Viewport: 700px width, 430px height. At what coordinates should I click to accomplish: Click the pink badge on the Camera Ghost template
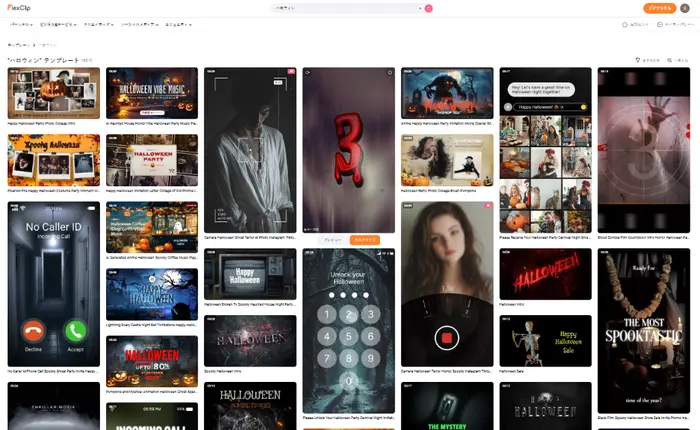pos(291,72)
